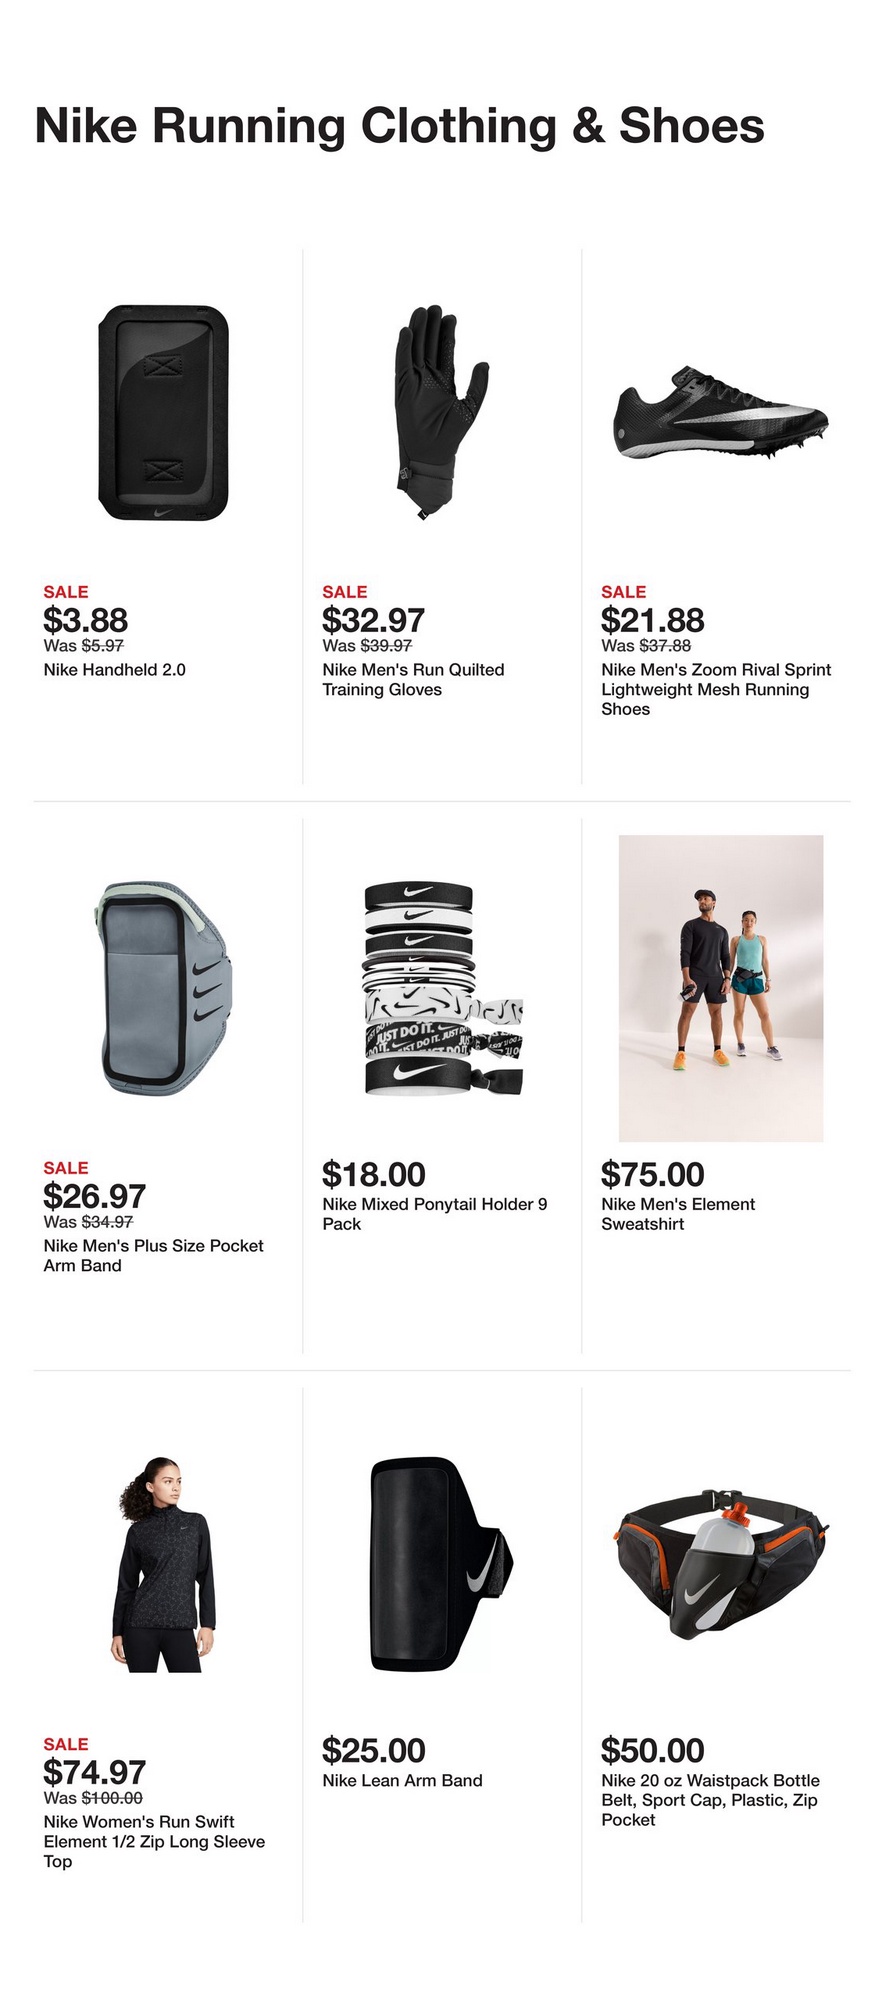Open the Nike Handheld 2.0 title link
Viewport: 885px width, 2000px height.
pyautogui.click(x=115, y=670)
